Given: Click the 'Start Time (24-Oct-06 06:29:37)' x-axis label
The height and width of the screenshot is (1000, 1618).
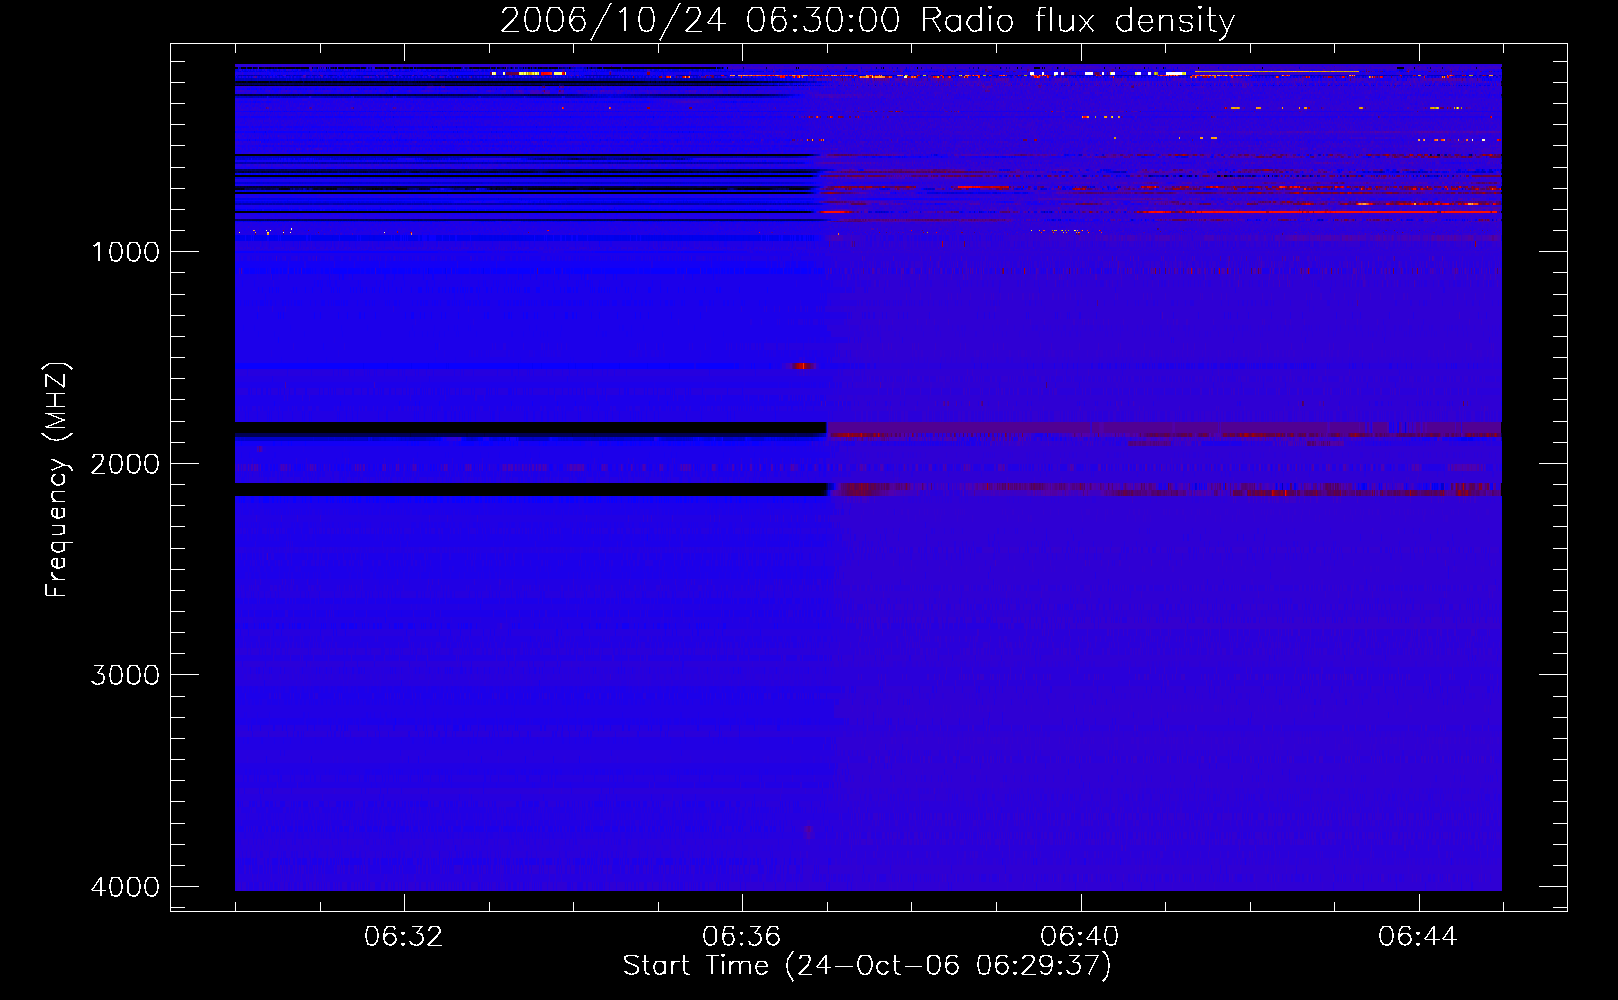Looking at the screenshot, I should [867, 966].
